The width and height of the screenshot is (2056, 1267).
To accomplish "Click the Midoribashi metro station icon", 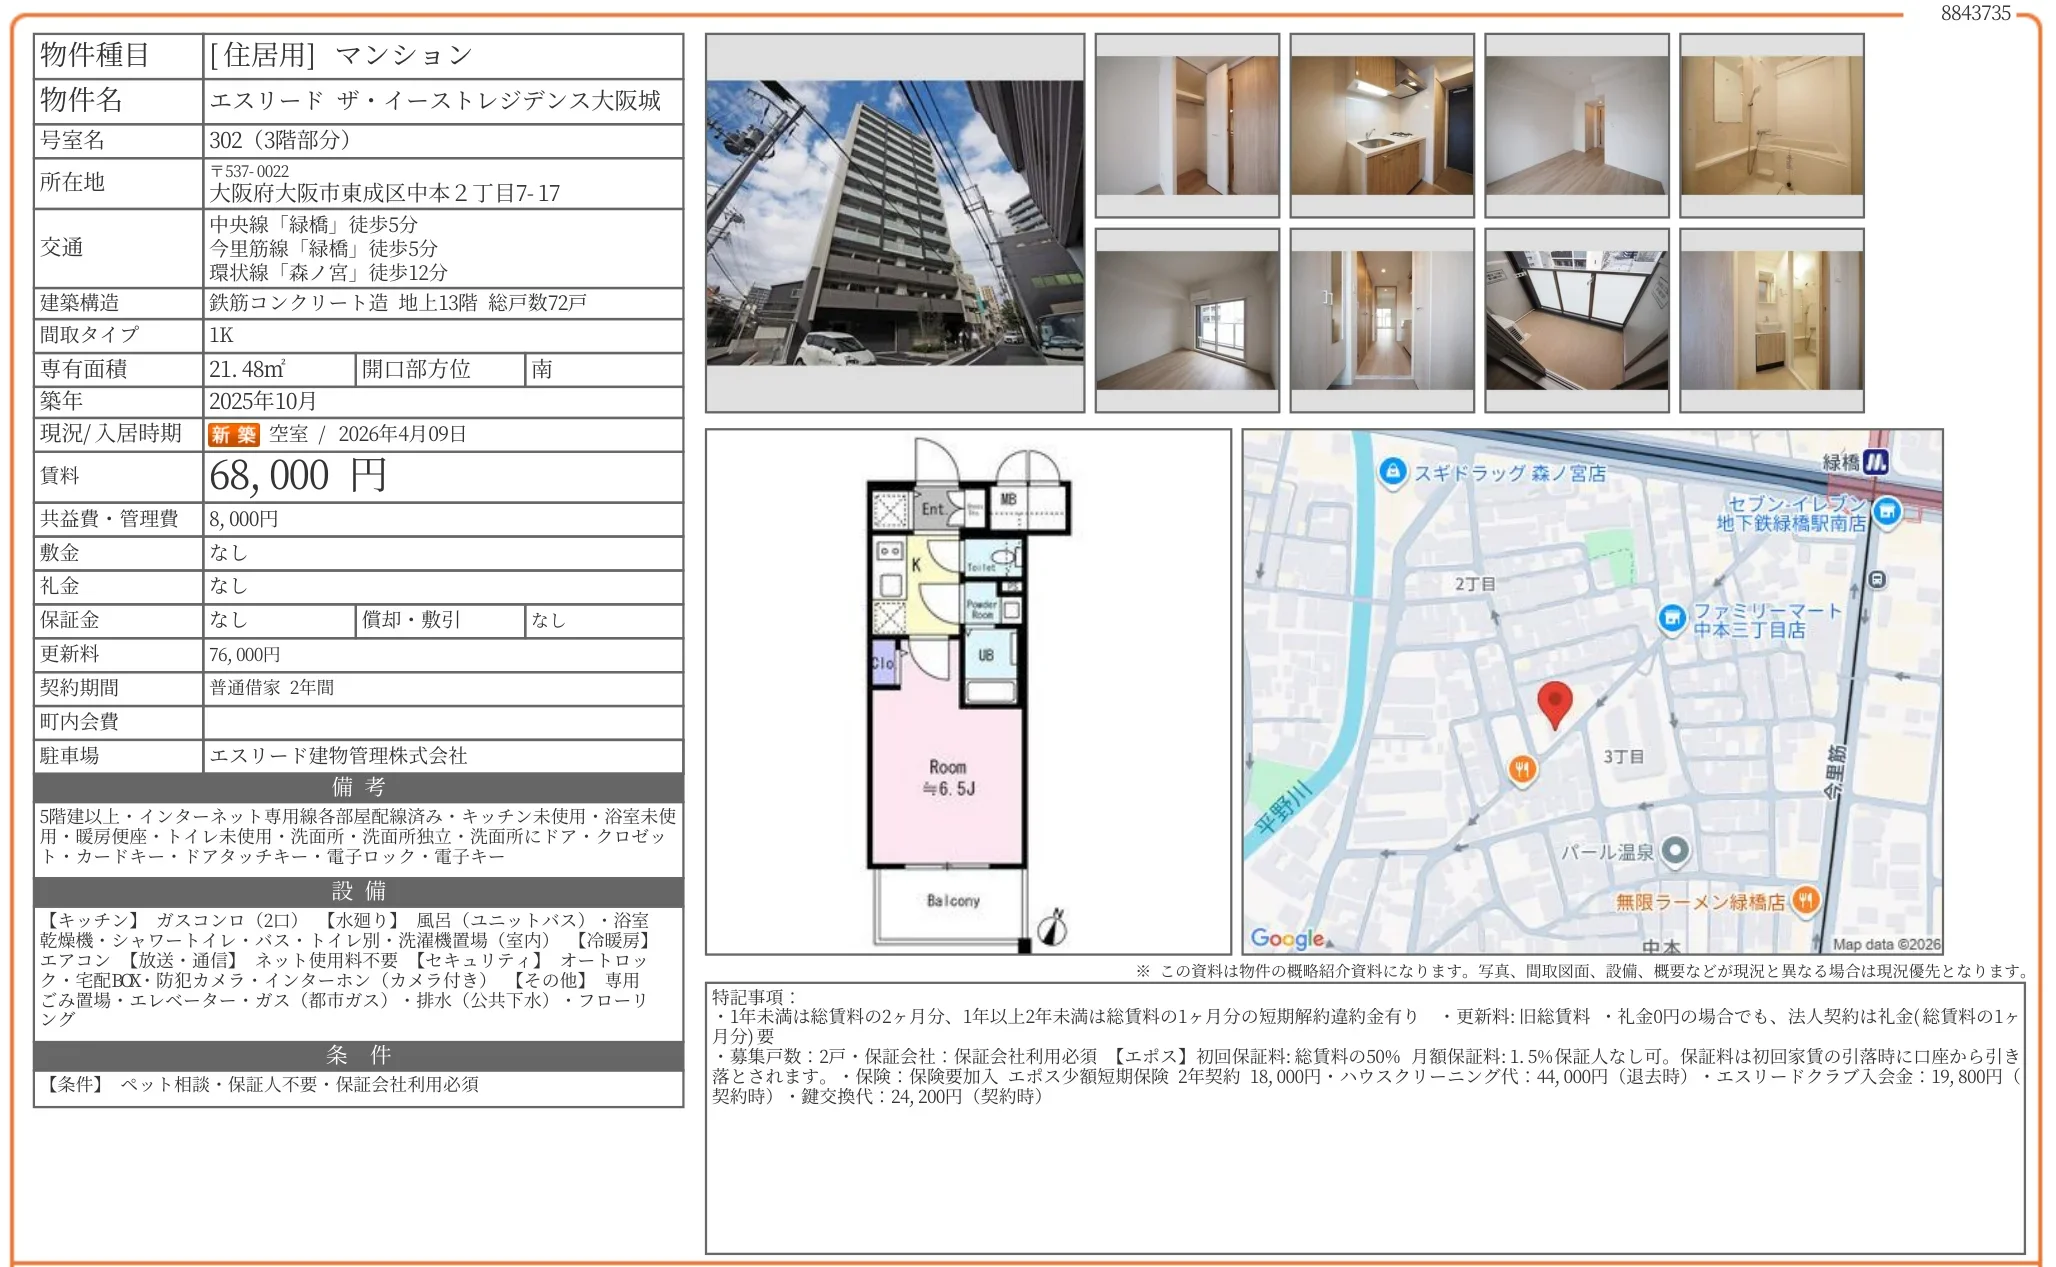I will tap(1875, 461).
